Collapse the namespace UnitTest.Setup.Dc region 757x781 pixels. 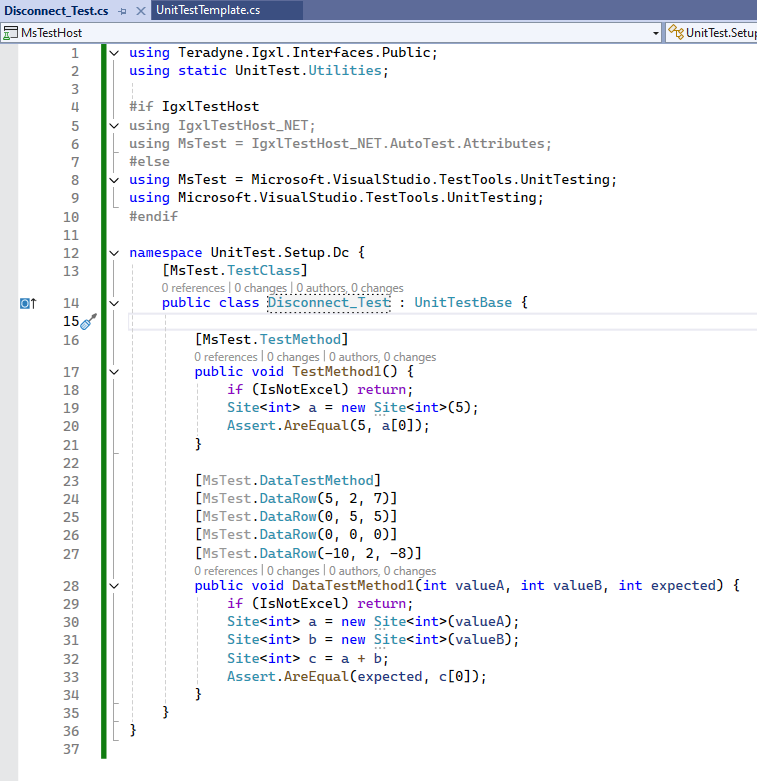115,253
